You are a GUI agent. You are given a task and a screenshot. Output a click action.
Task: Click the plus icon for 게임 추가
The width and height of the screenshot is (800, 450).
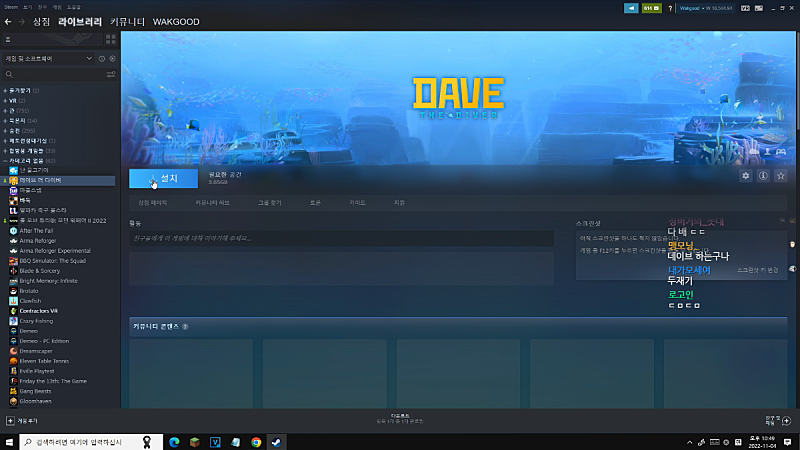click(10, 421)
